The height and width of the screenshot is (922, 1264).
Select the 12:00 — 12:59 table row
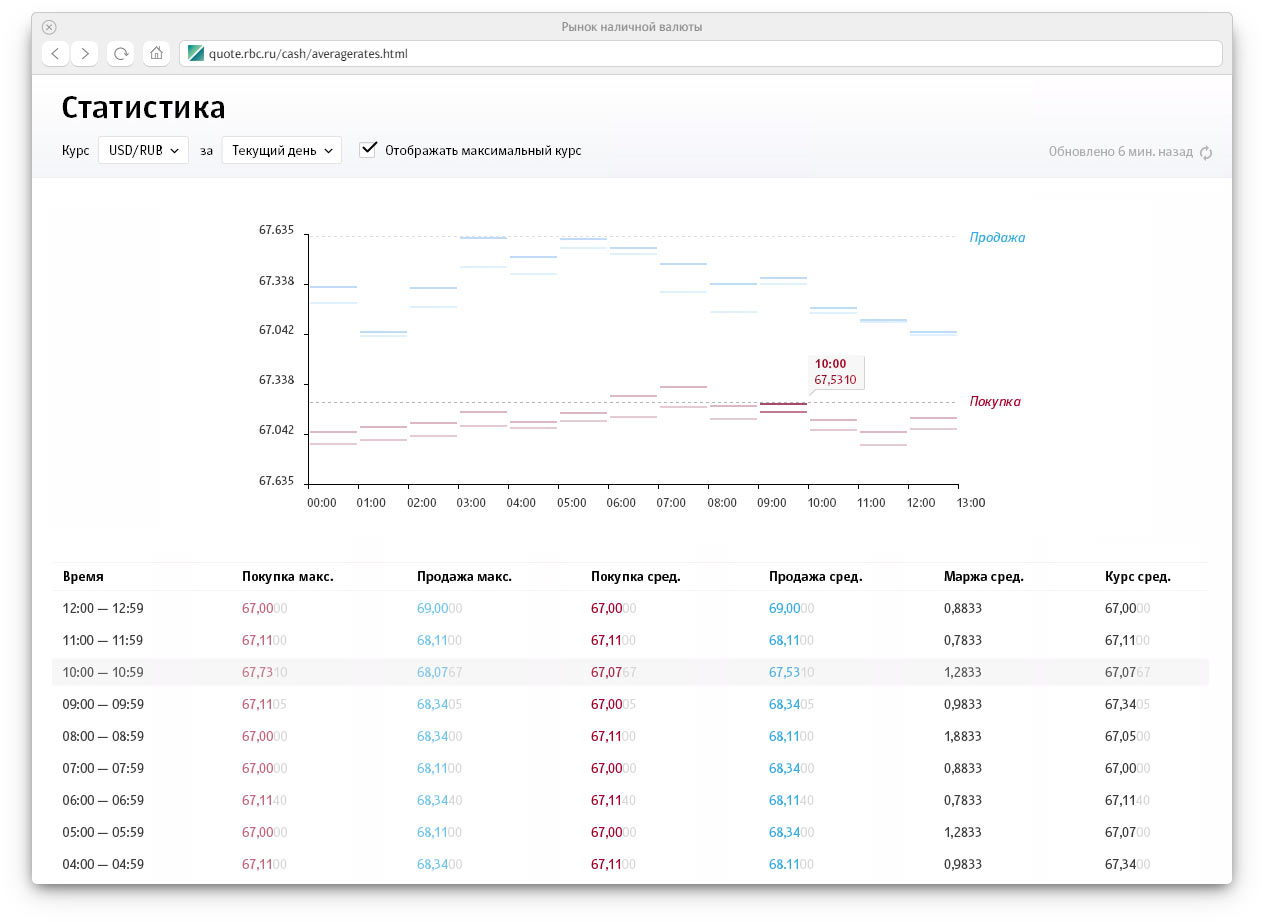(x=630, y=608)
